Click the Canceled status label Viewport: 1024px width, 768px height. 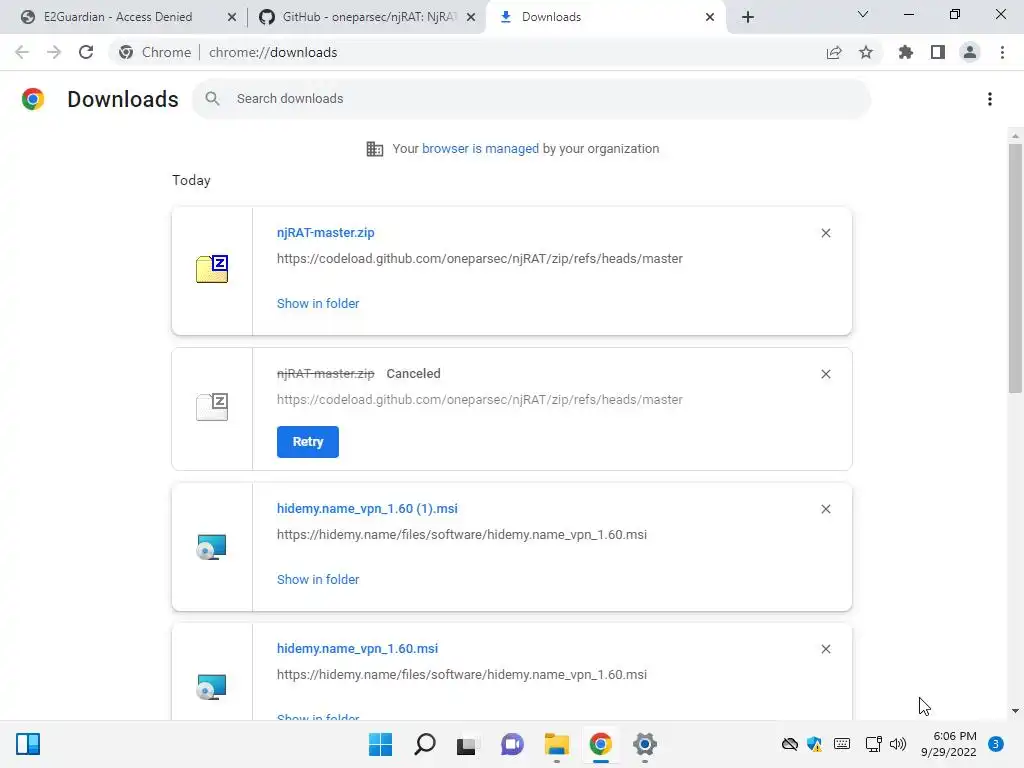pos(413,374)
